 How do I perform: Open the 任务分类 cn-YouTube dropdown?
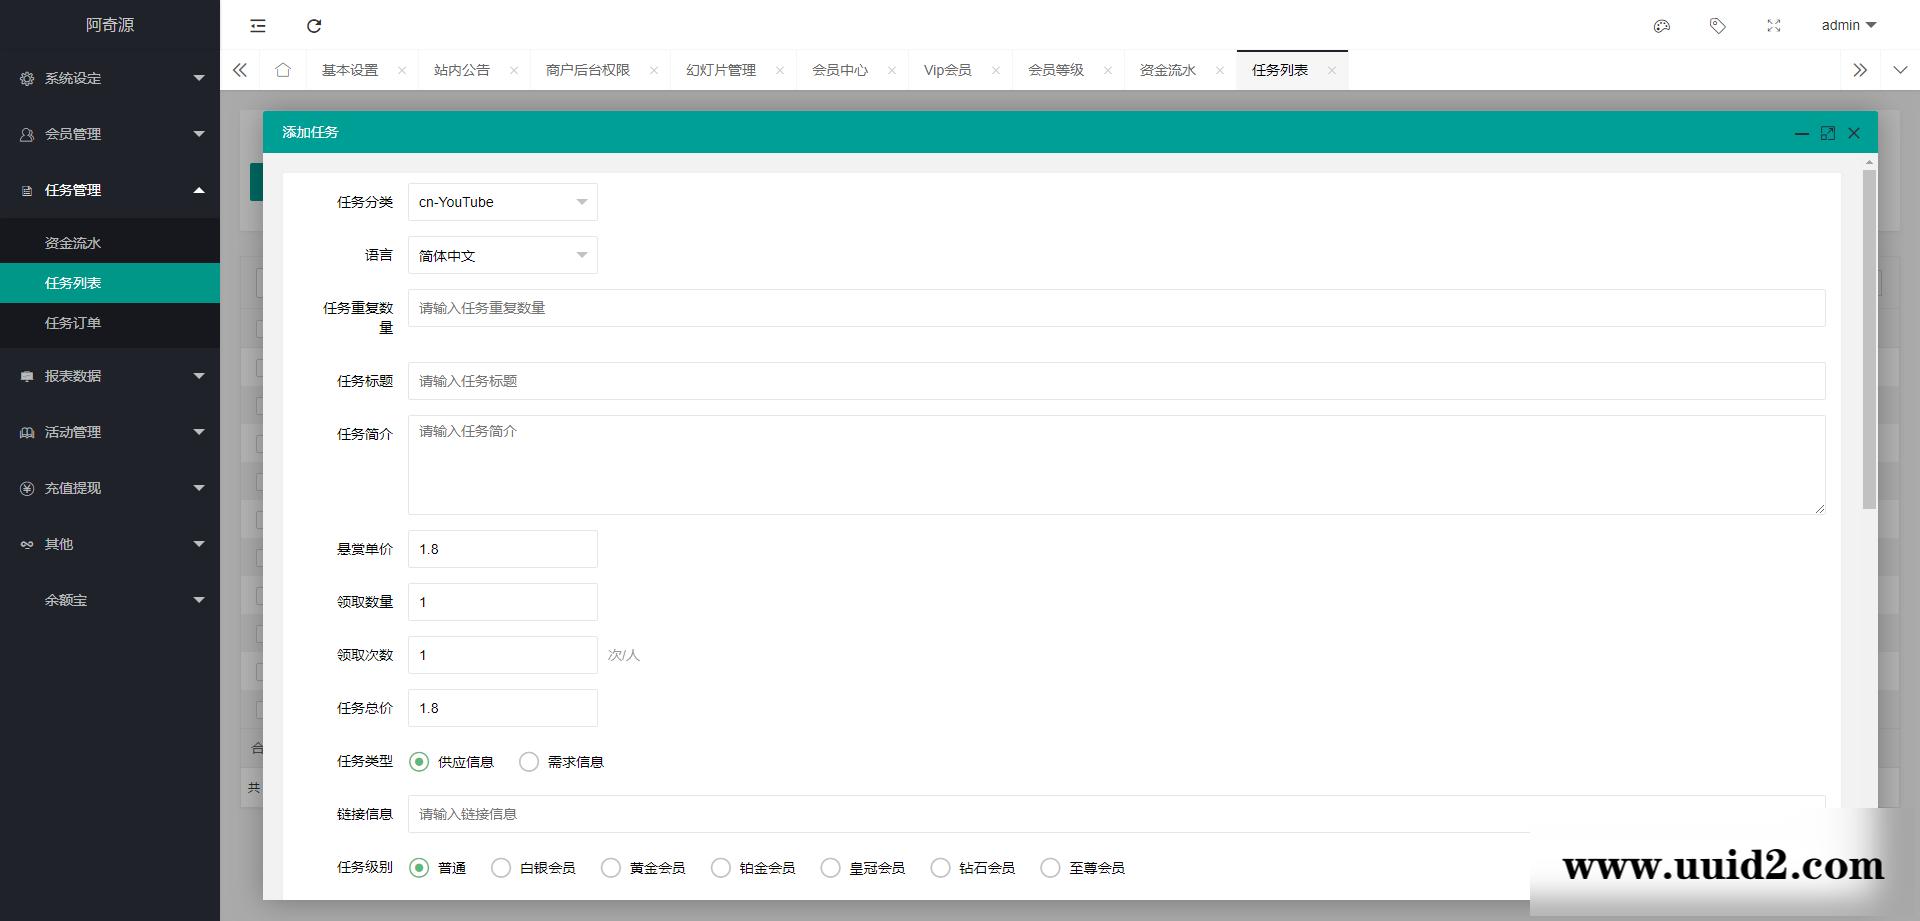tap(502, 201)
